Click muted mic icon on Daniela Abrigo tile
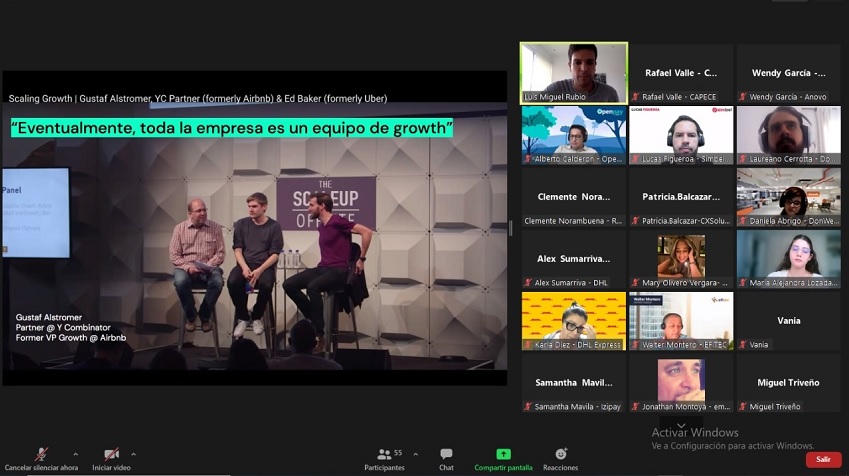This screenshot has width=849, height=476. tap(743, 221)
